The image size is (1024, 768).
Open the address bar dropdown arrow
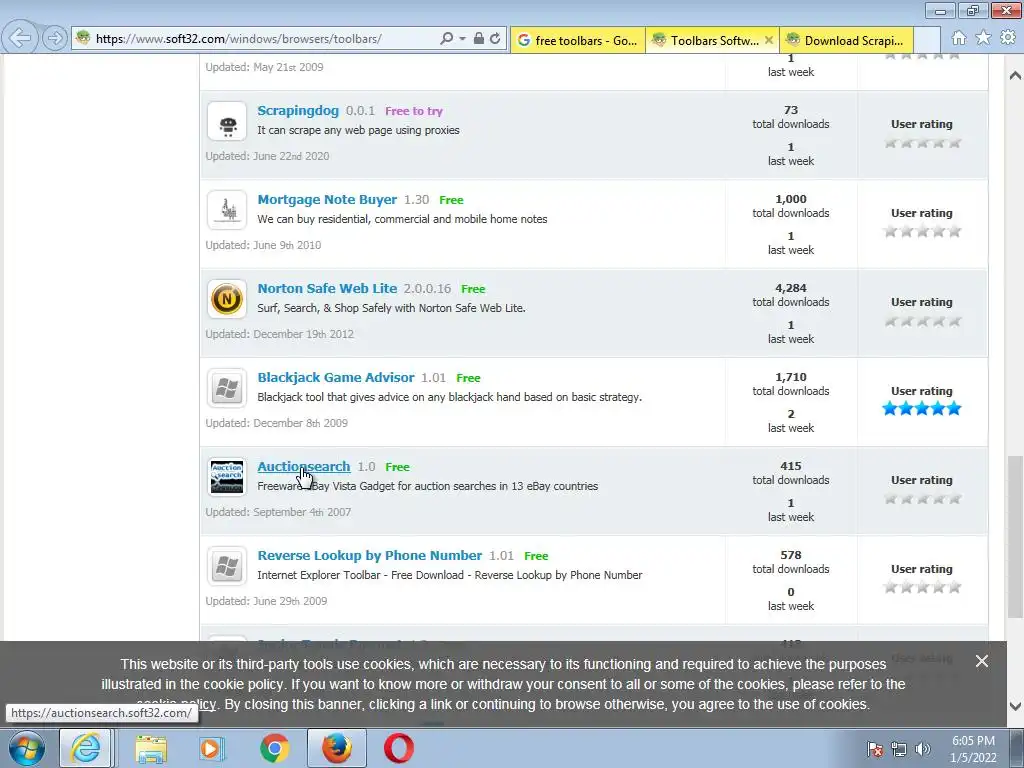click(462, 39)
